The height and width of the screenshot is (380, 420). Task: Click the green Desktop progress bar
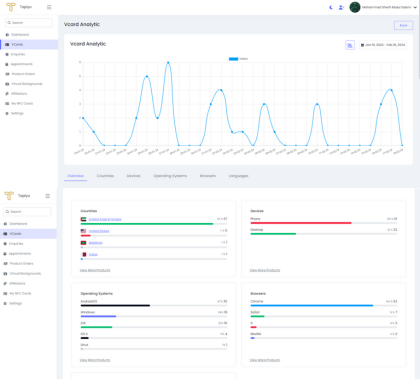coord(273,234)
